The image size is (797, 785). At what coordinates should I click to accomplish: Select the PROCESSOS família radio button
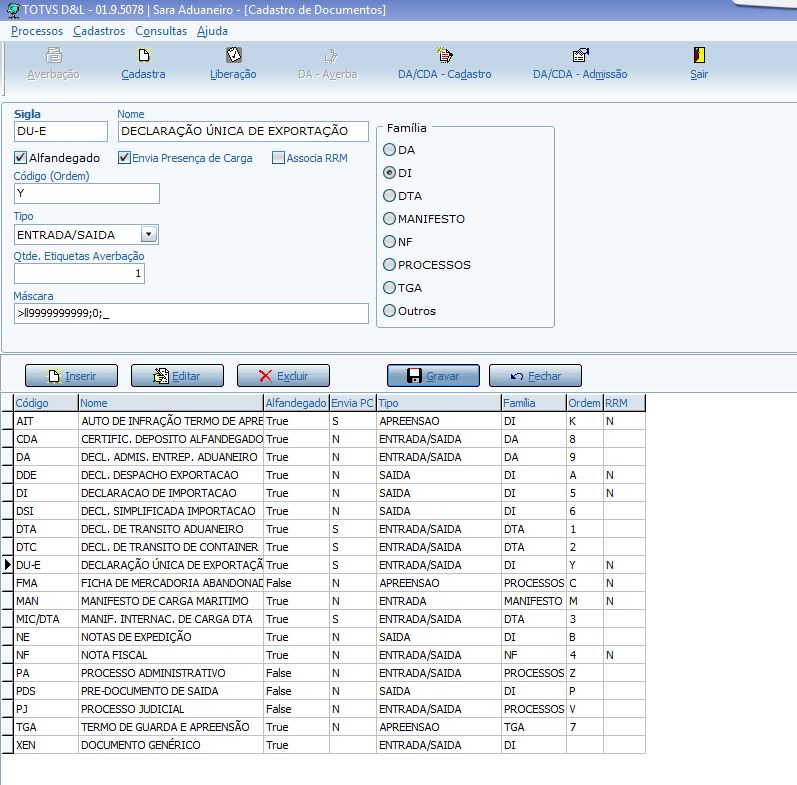click(x=389, y=264)
